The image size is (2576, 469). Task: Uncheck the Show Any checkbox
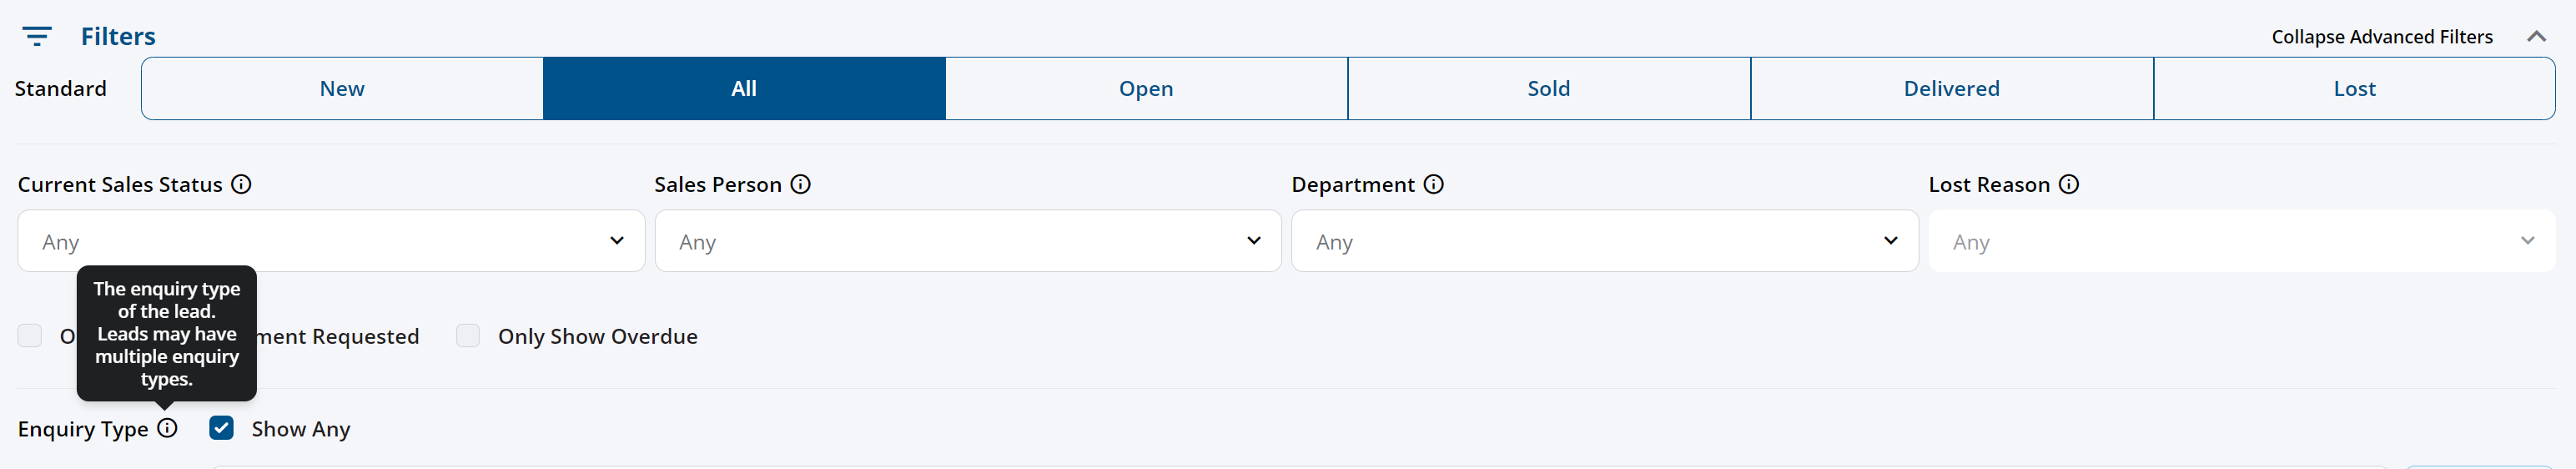(221, 429)
